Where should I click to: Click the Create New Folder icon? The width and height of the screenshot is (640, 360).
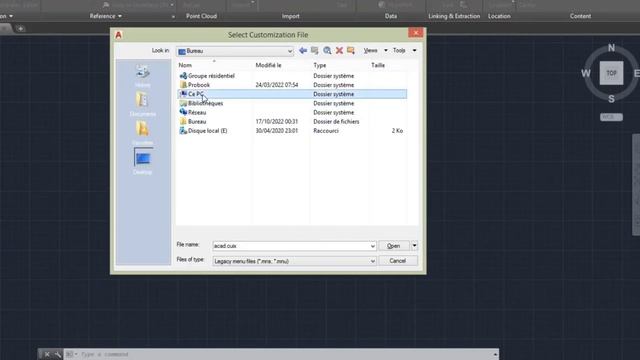(x=351, y=50)
